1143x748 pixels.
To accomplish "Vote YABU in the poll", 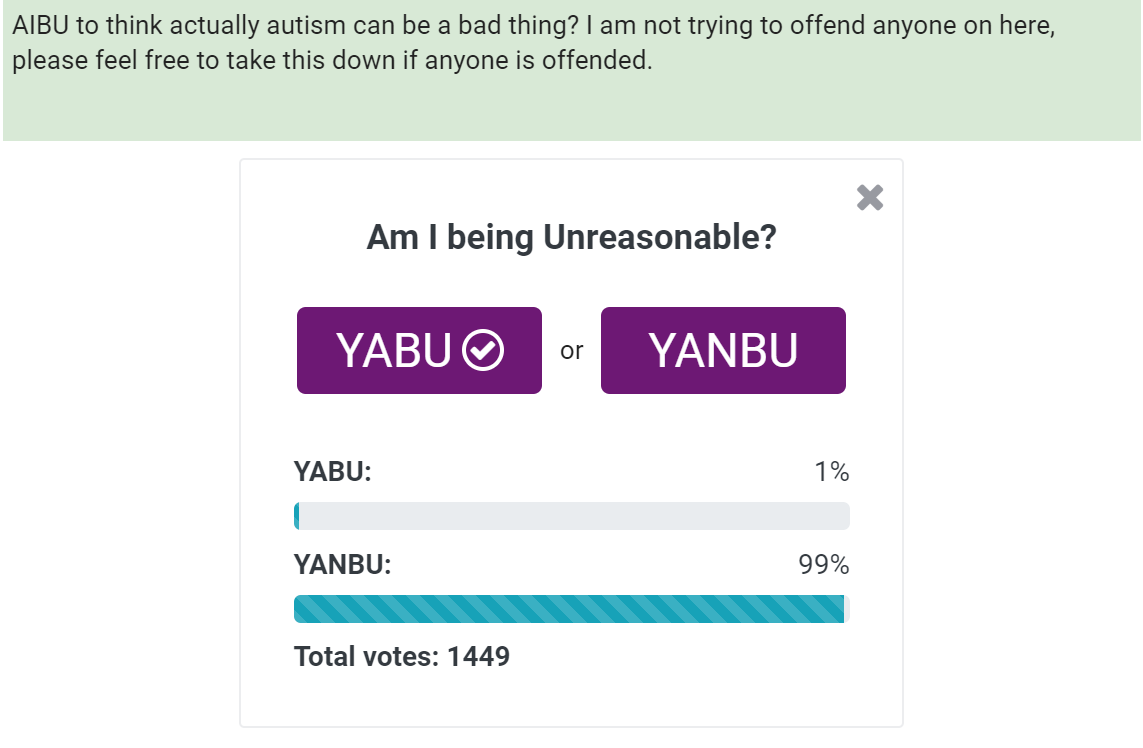I will click(x=419, y=351).
